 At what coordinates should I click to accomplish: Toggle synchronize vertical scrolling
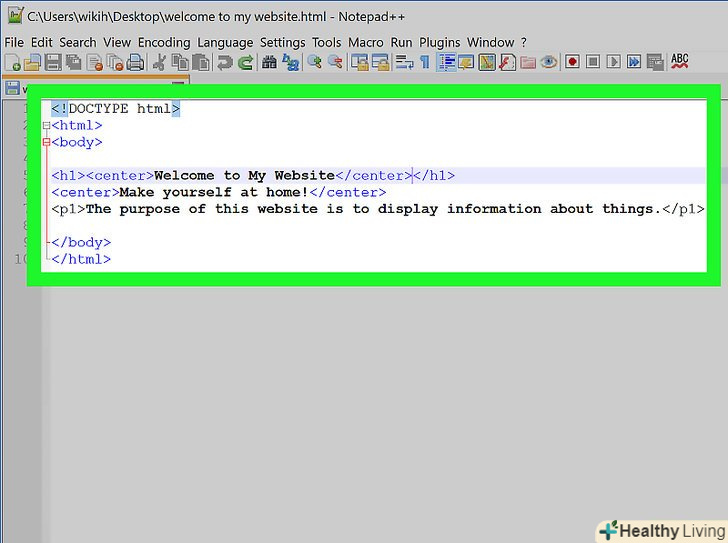pyautogui.click(x=359, y=62)
